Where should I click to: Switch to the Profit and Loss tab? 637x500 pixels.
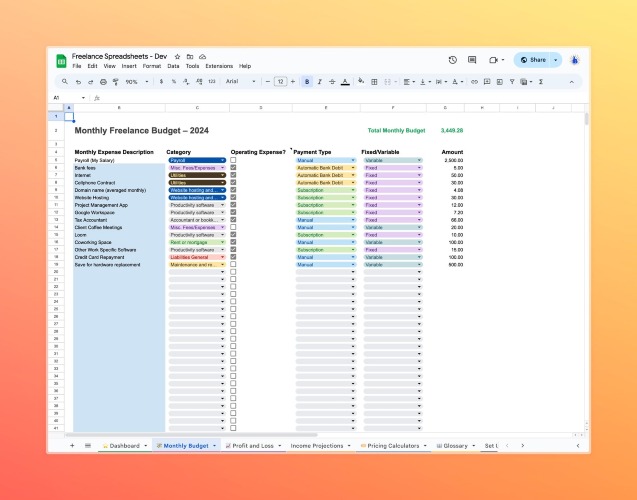point(253,446)
